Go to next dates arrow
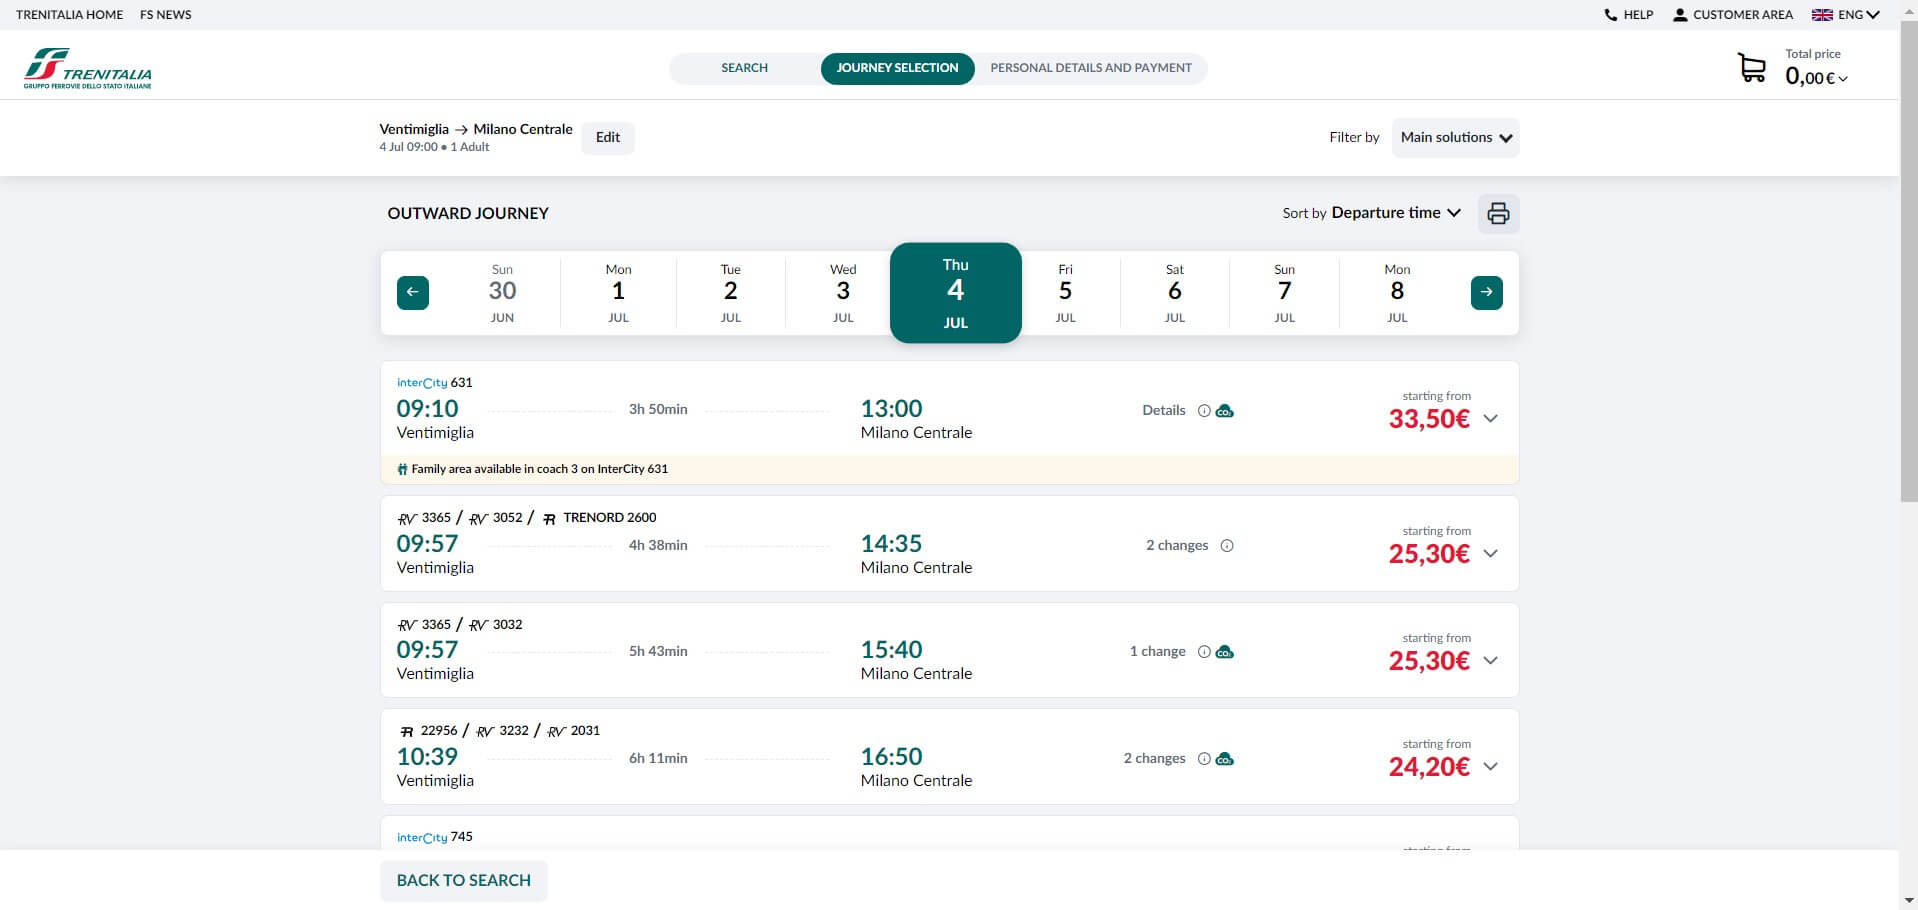 (x=1487, y=292)
